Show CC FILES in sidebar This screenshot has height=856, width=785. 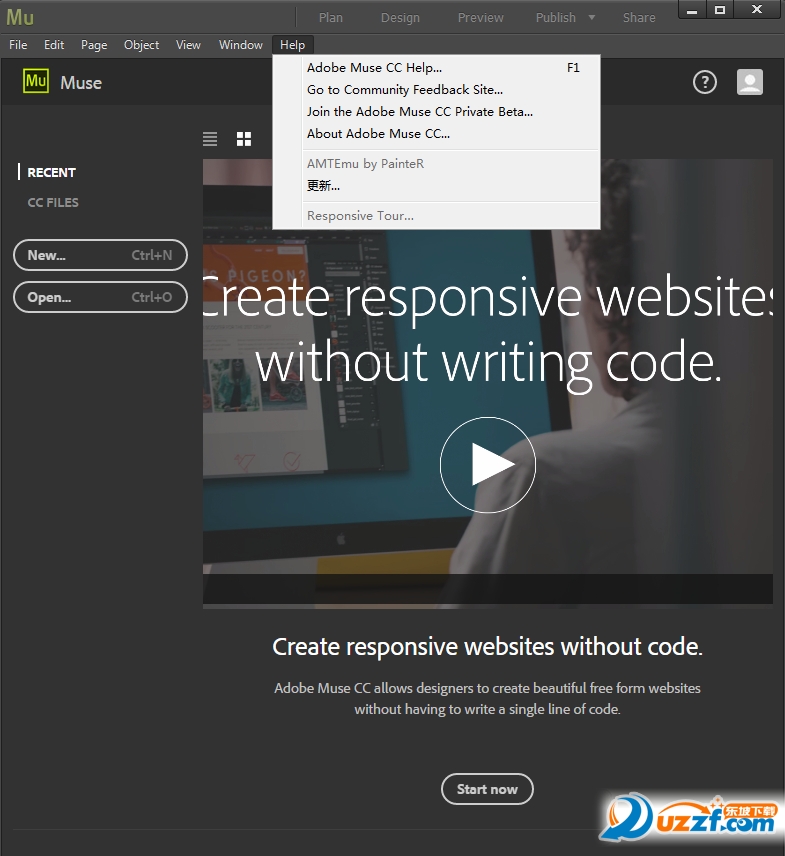pos(53,202)
